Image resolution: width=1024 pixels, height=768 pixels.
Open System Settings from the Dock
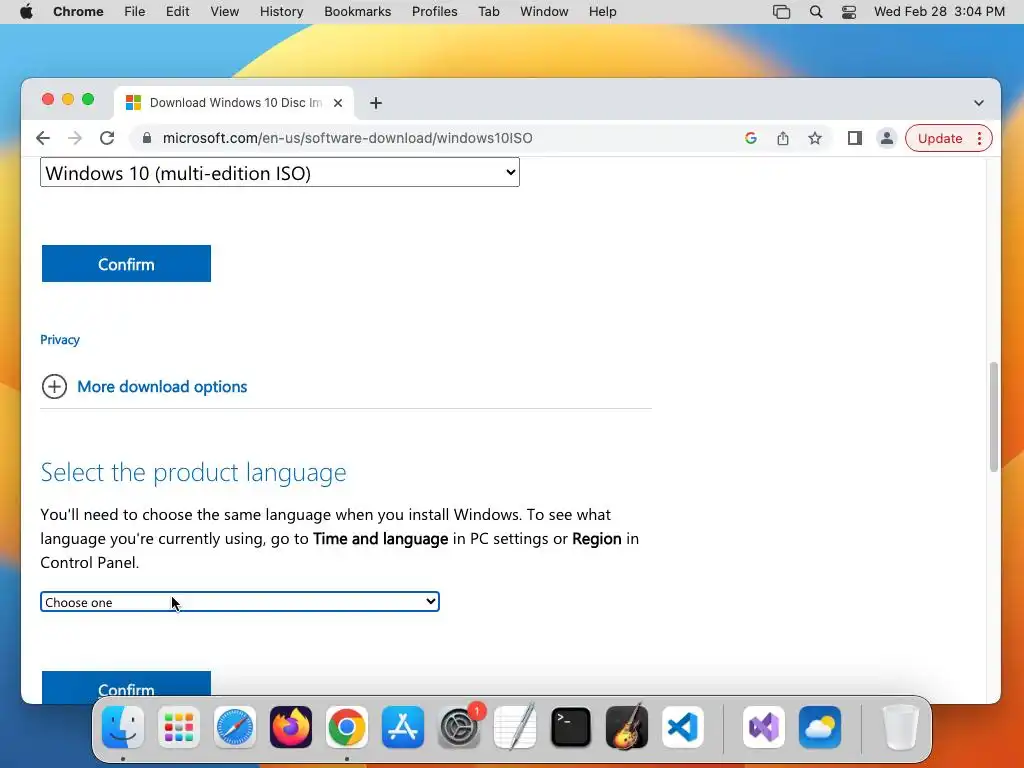tap(459, 727)
